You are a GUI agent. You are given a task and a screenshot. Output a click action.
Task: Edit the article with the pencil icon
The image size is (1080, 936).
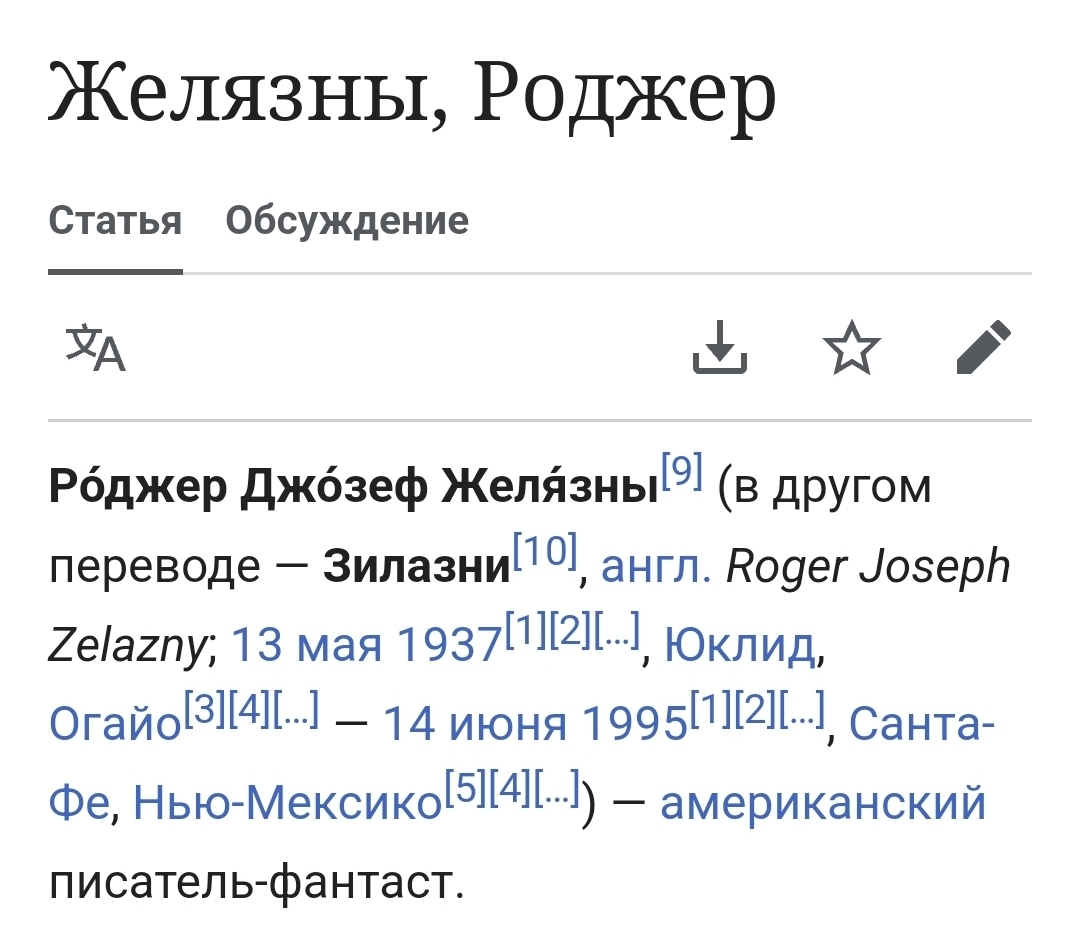coord(984,347)
